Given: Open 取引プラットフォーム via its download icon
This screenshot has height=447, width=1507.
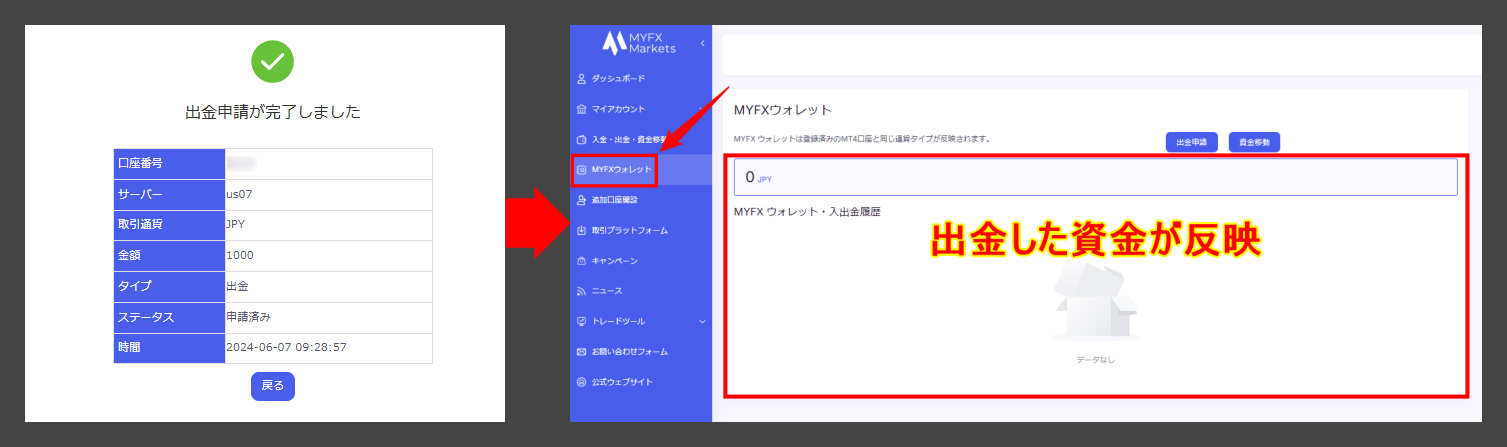Looking at the screenshot, I should point(582,230).
